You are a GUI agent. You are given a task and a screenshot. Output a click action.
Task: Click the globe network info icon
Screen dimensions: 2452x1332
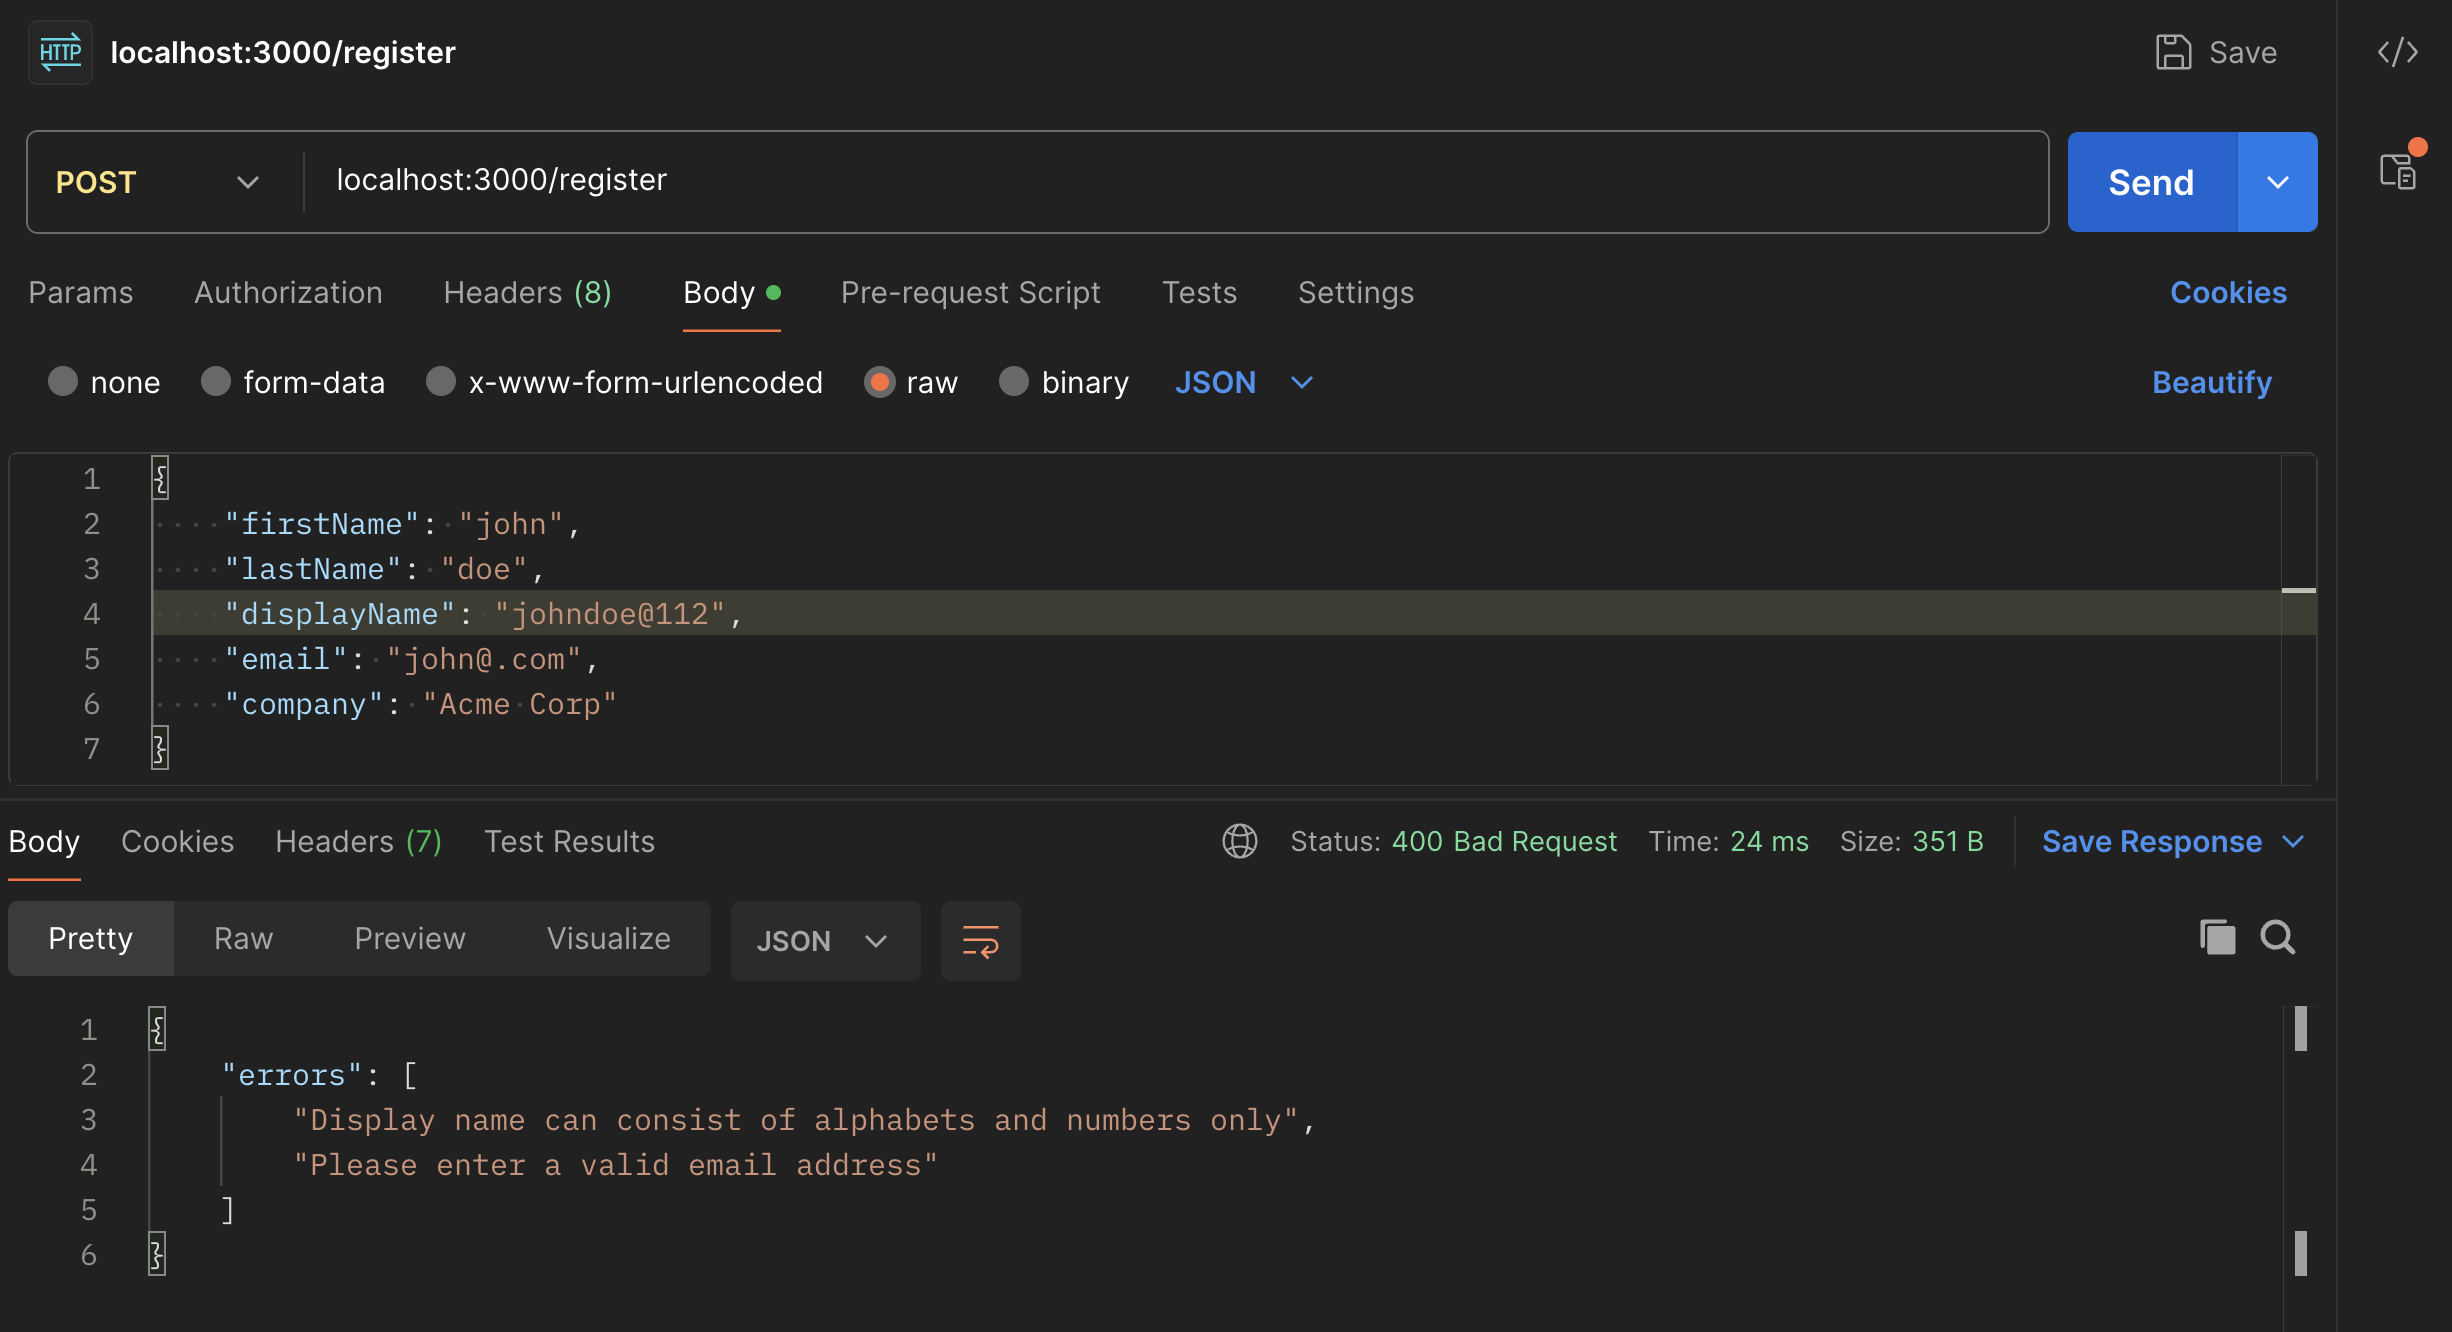click(1239, 841)
